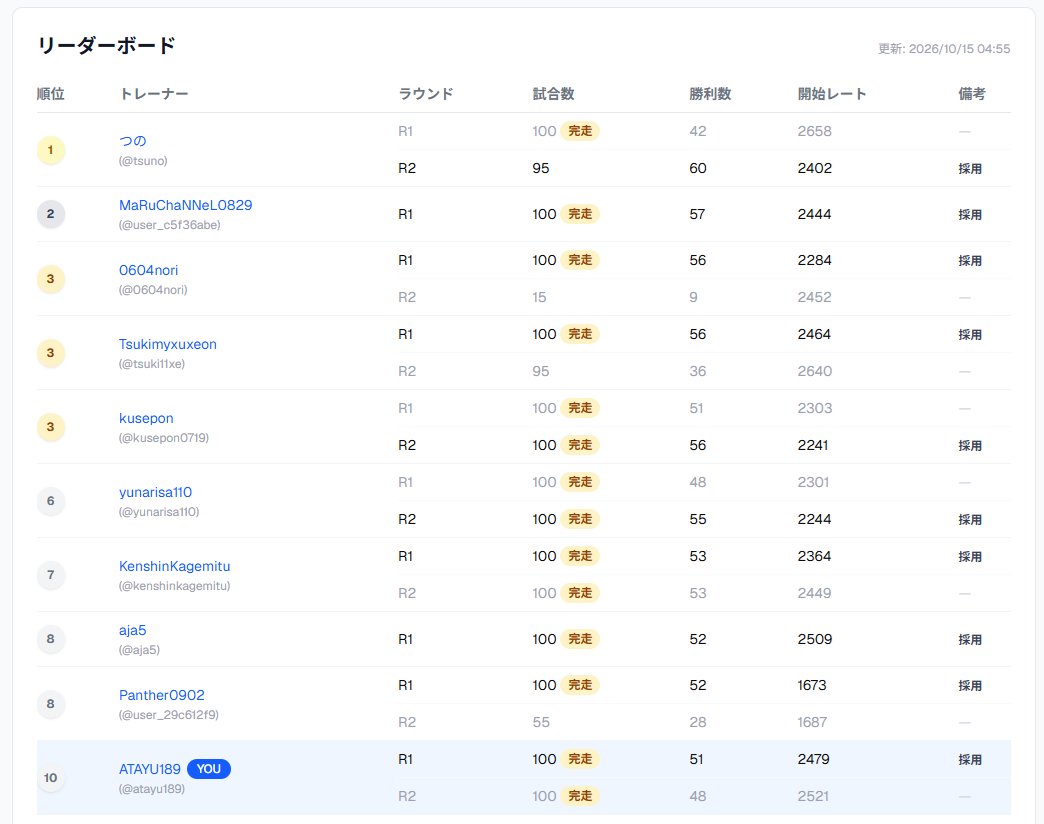This screenshot has height=824, width=1044.
Task: Click the 開始レート column header
Action: [x=832, y=94]
